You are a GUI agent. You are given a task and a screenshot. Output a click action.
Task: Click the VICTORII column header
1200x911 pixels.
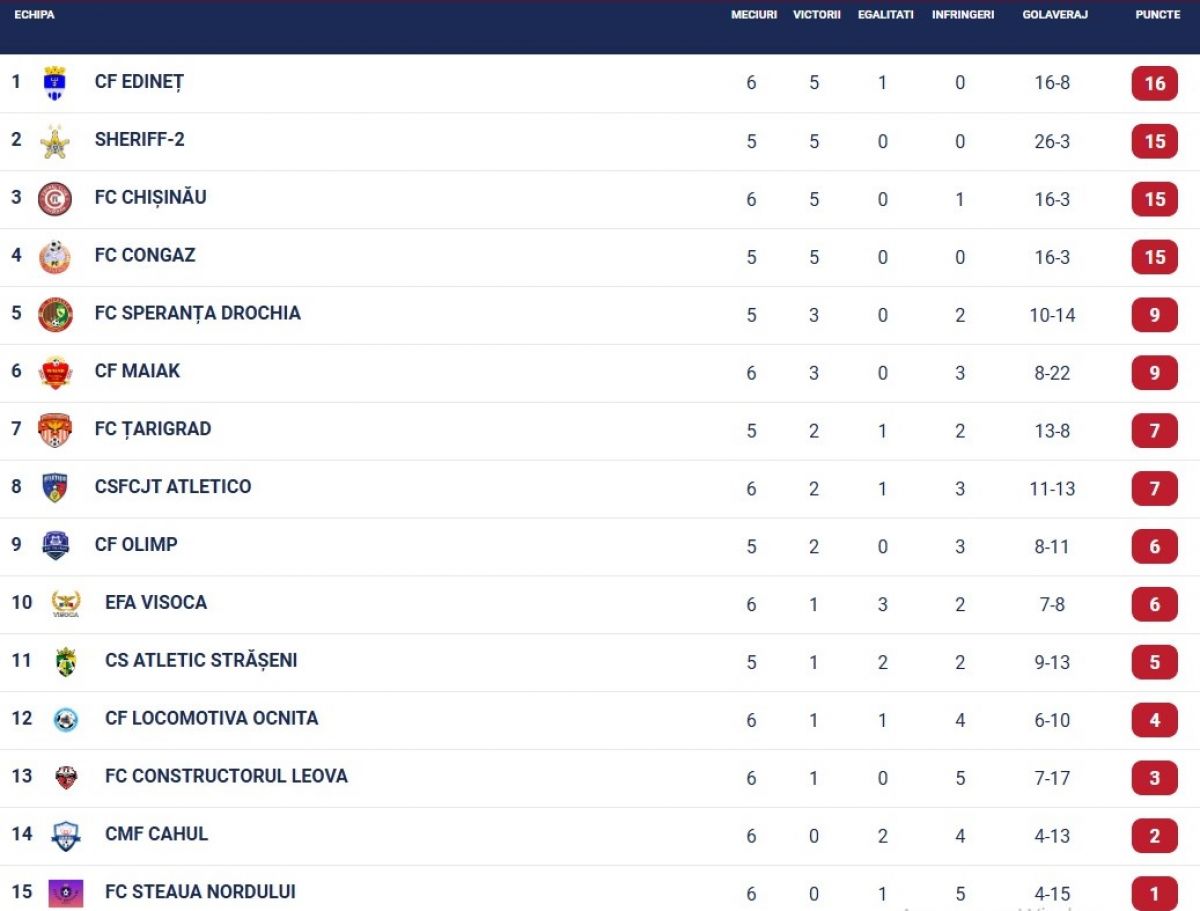(x=816, y=15)
